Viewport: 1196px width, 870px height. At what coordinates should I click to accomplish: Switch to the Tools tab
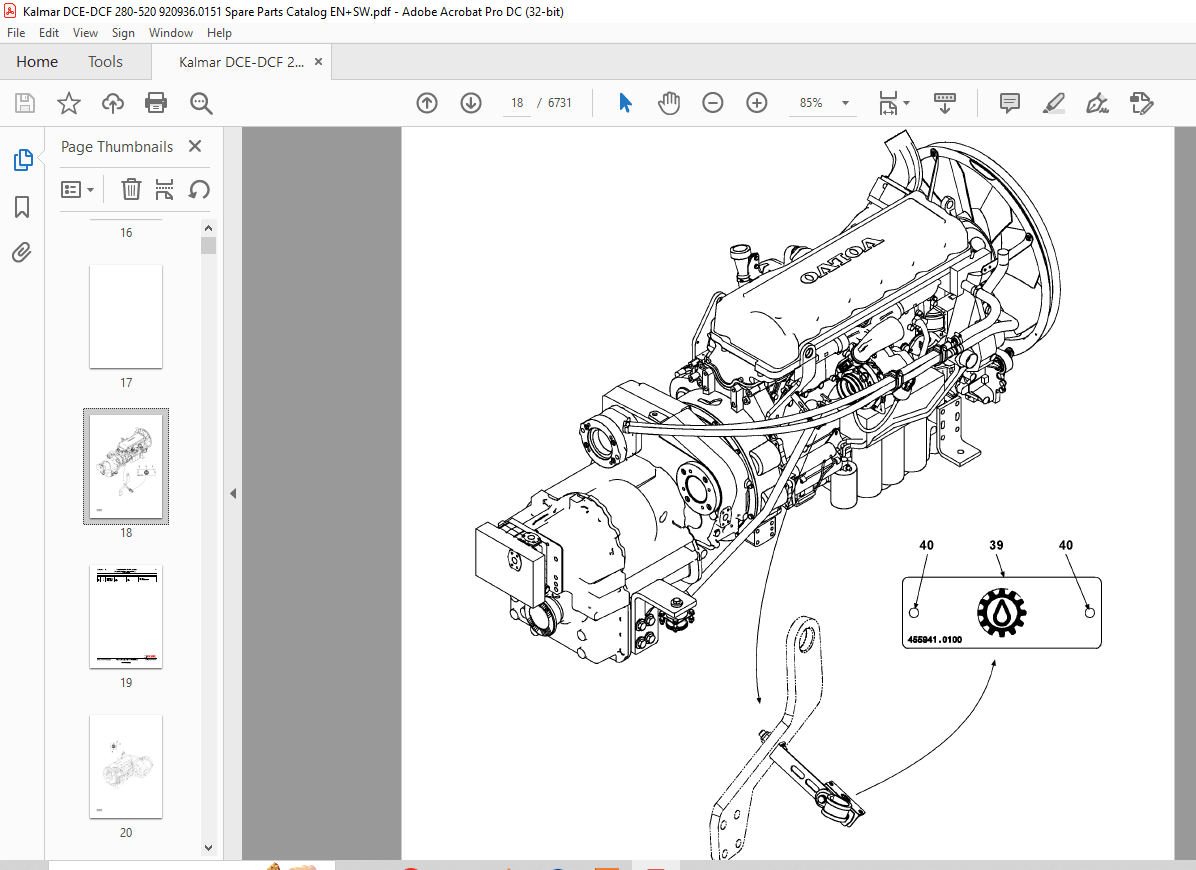pos(105,61)
